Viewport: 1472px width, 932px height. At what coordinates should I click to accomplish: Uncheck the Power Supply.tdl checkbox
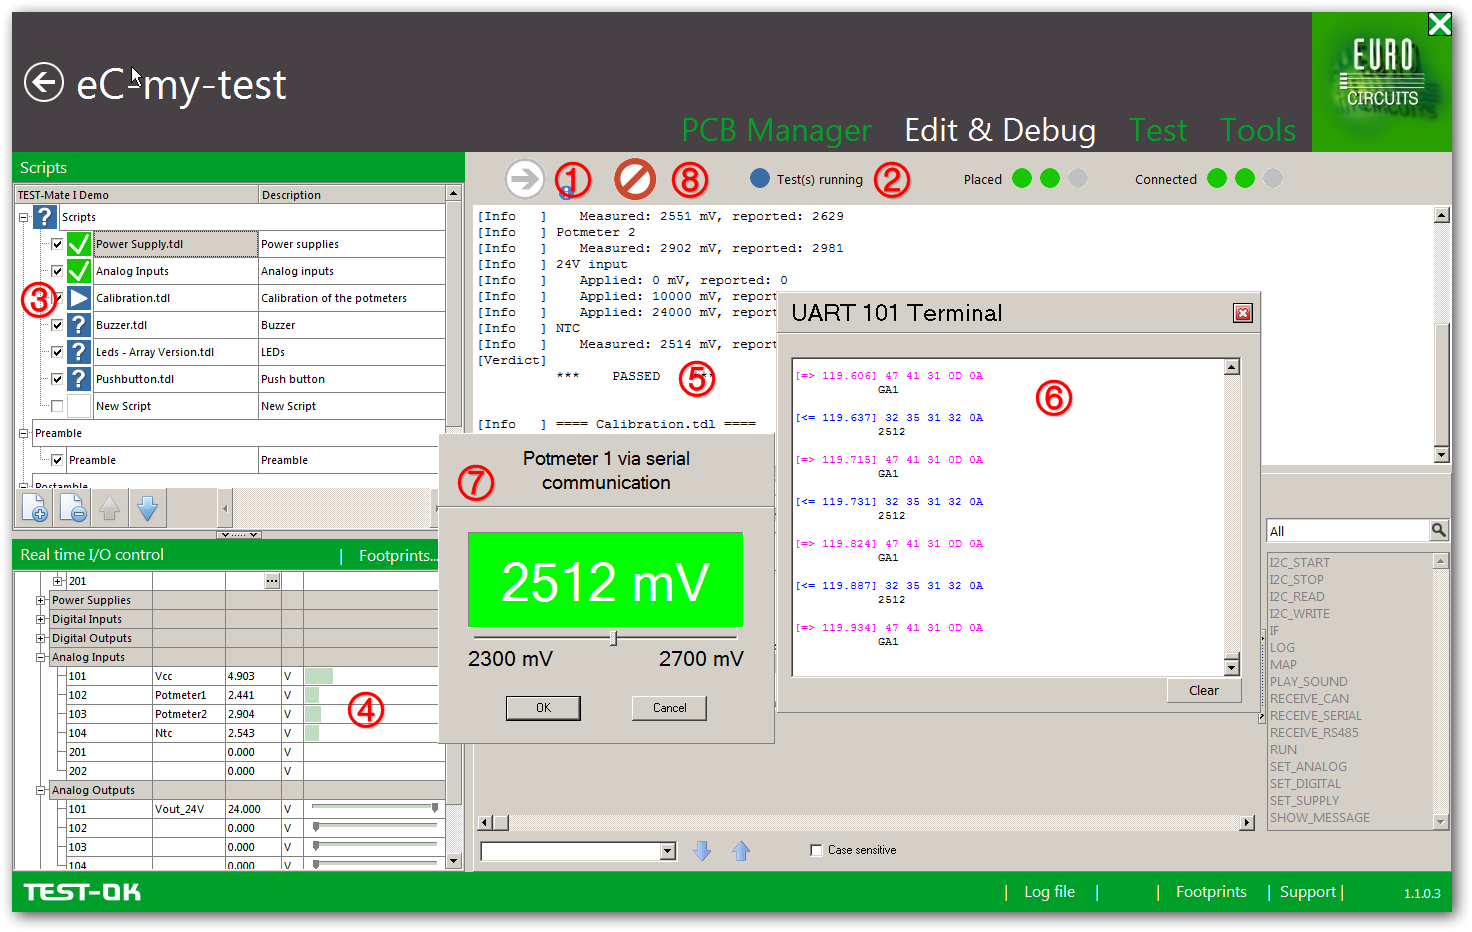click(x=57, y=244)
